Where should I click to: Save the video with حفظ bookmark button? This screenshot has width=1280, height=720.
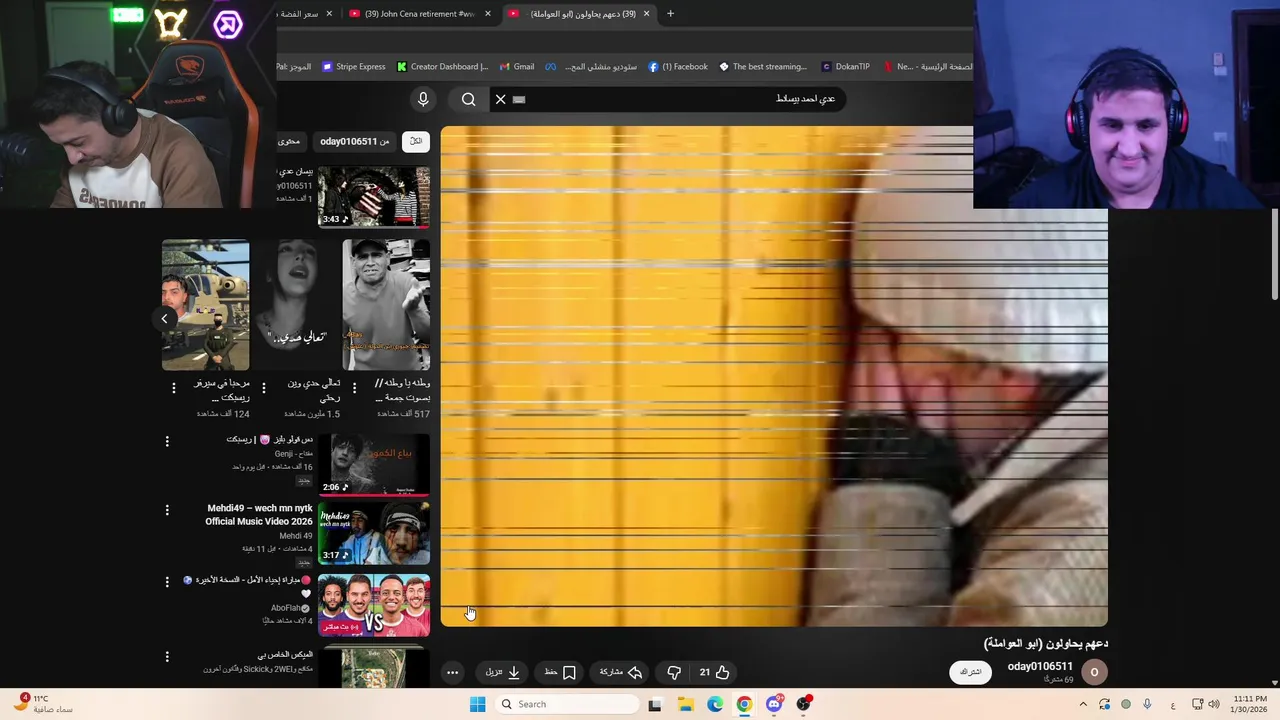click(560, 672)
